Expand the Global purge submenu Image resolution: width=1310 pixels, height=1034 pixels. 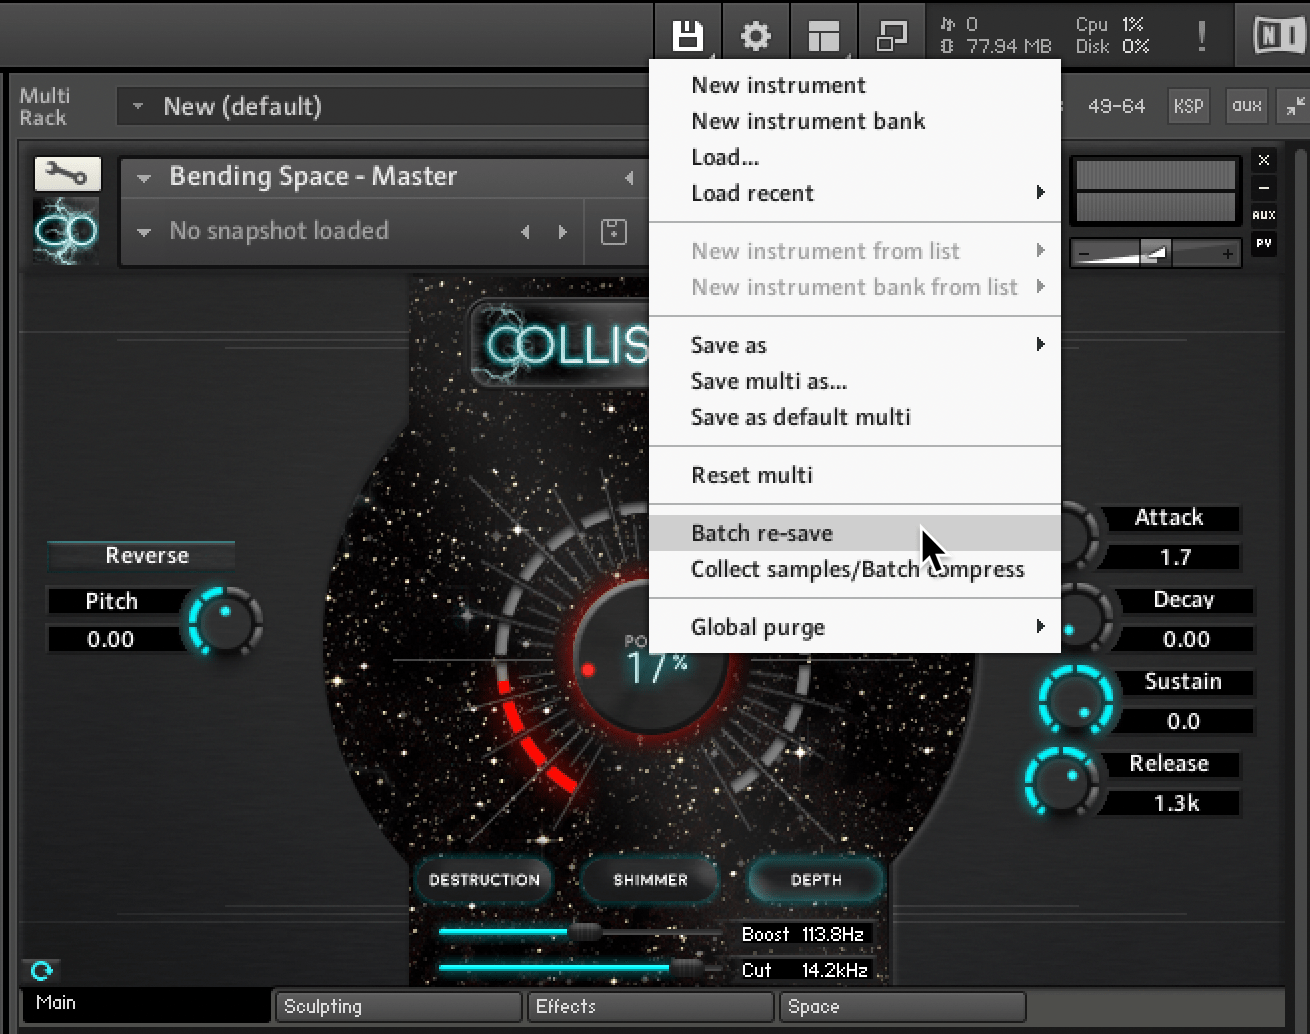click(x=757, y=627)
